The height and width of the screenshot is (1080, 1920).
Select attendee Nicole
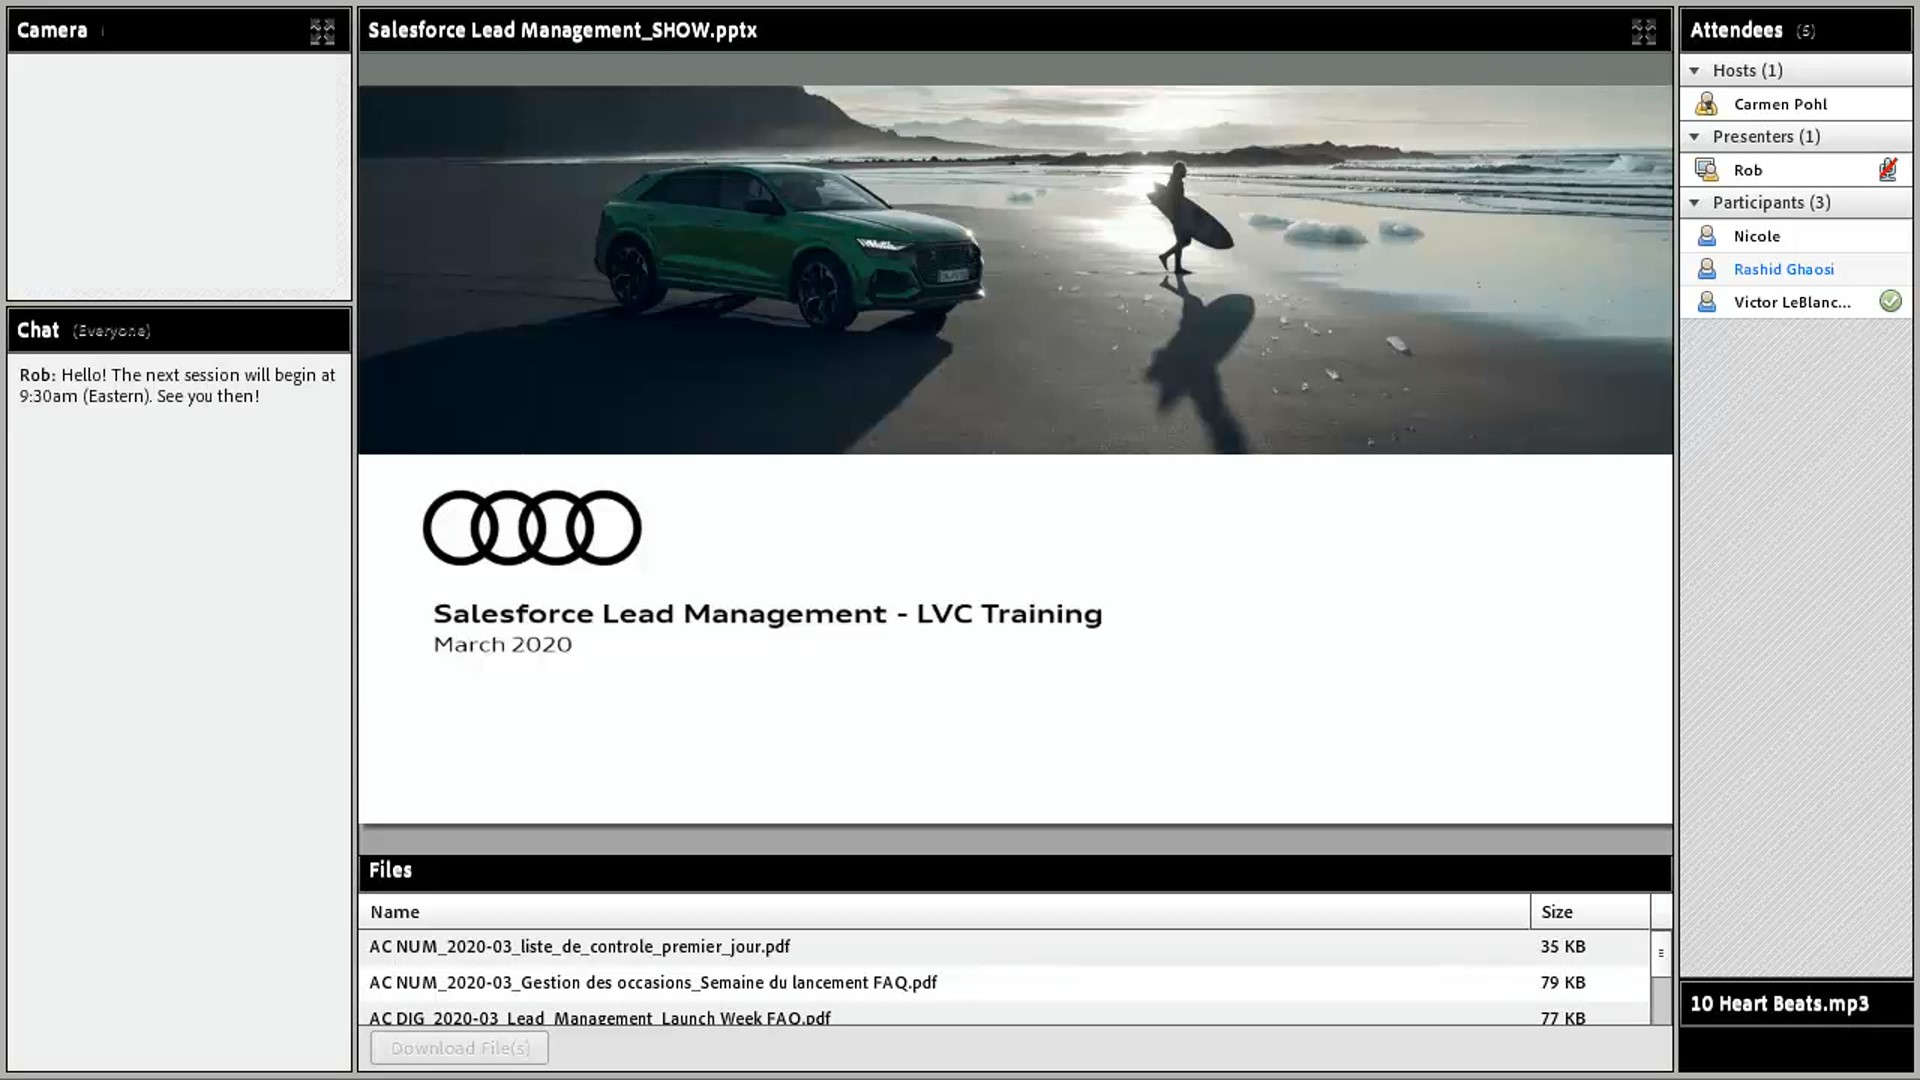(1796, 236)
